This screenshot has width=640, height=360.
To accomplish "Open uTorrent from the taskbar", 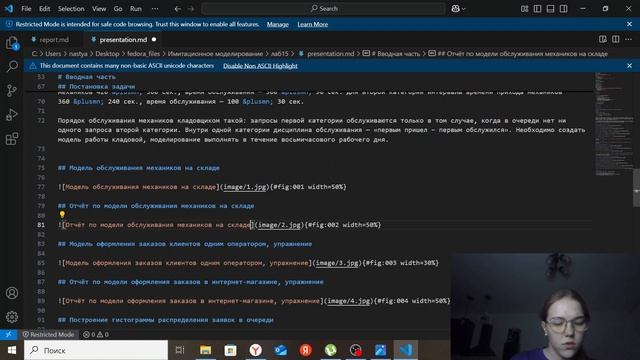I will tap(331, 350).
